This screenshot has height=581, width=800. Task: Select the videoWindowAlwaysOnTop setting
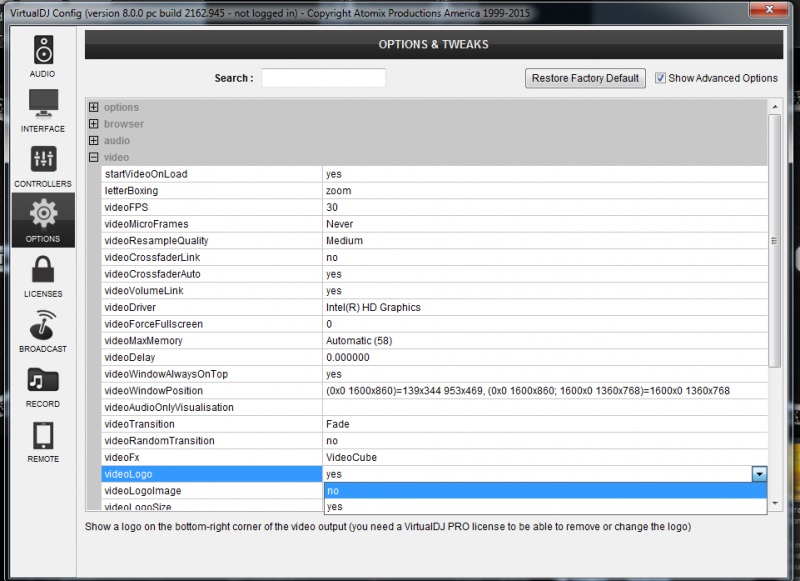434,374
